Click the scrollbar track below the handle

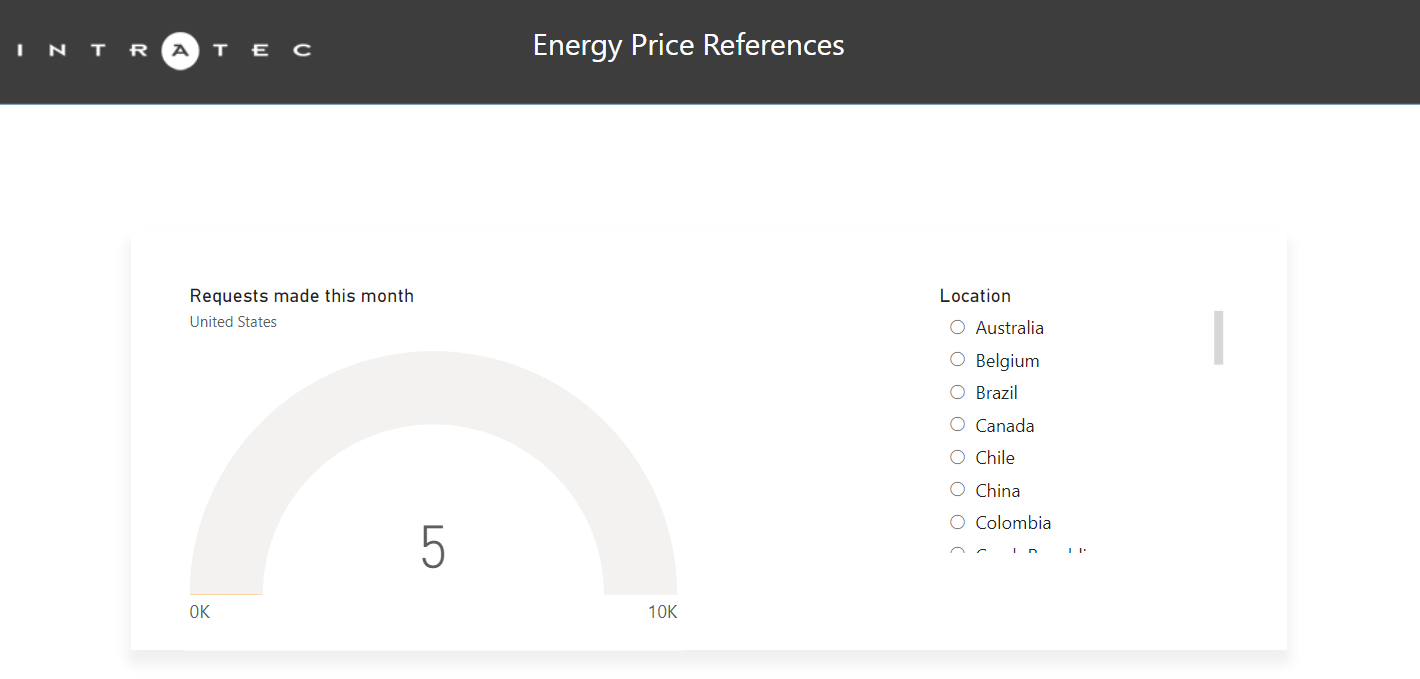click(1218, 460)
